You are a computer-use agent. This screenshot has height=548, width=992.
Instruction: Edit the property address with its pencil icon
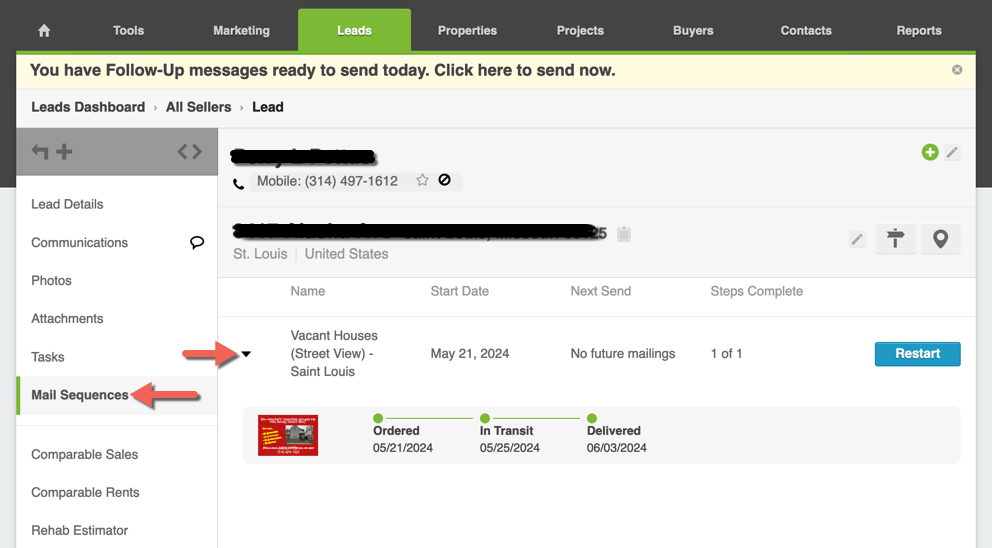coord(857,239)
